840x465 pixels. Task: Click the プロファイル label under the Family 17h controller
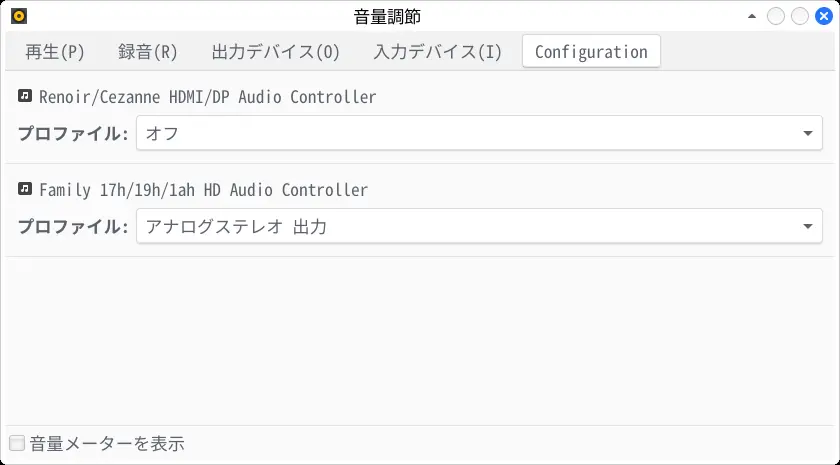click(72, 226)
